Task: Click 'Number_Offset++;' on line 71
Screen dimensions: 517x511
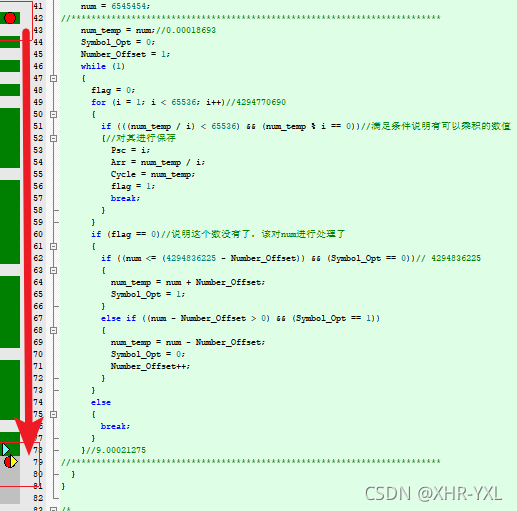Action: coord(150,366)
